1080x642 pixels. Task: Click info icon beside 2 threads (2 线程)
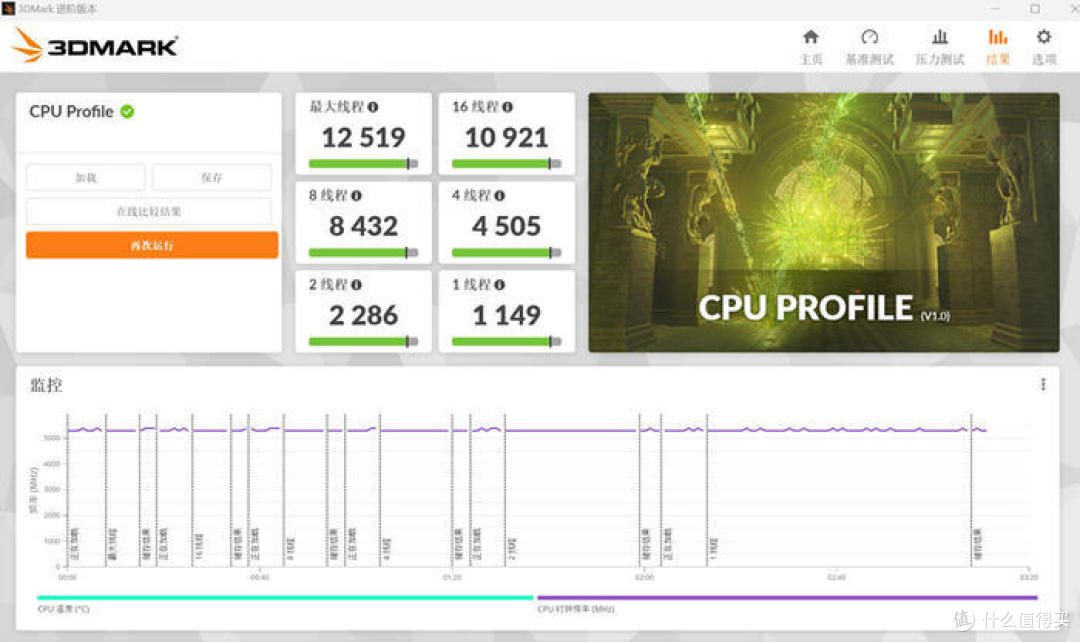point(356,284)
